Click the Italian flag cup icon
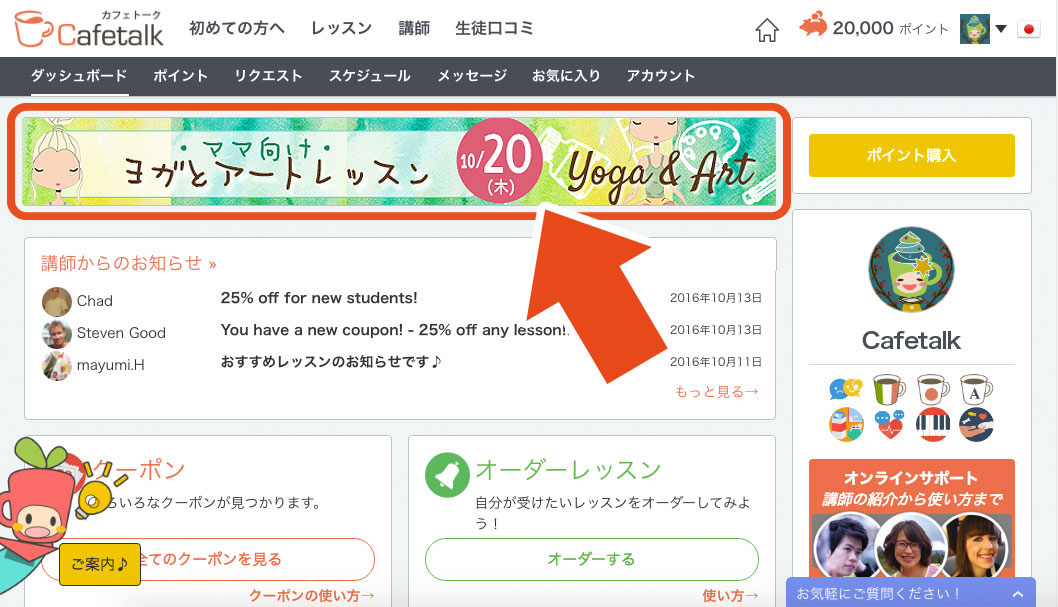This screenshot has width=1058, height=607. click(889, 389)
